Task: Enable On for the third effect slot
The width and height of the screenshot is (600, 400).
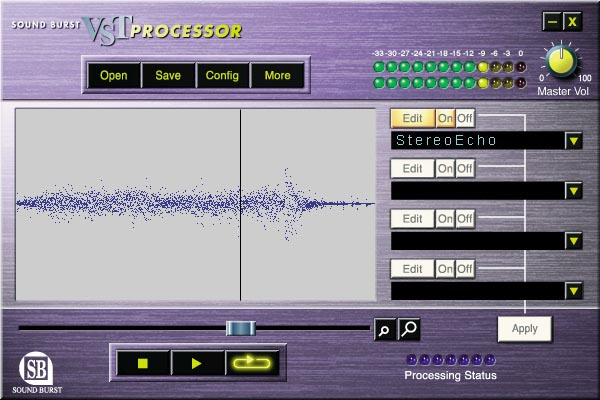Action: (445, 219)
